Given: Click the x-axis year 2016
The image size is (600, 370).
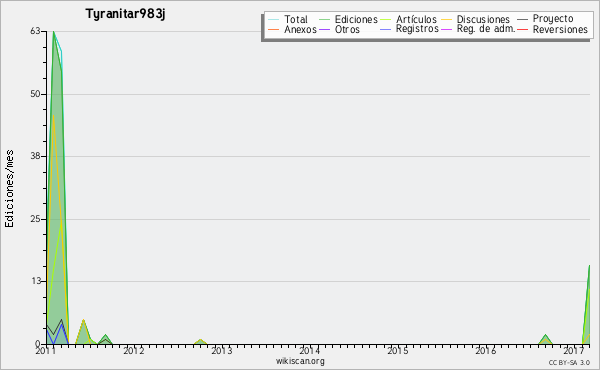Looking at the screenshot, I should click(486, 351).
